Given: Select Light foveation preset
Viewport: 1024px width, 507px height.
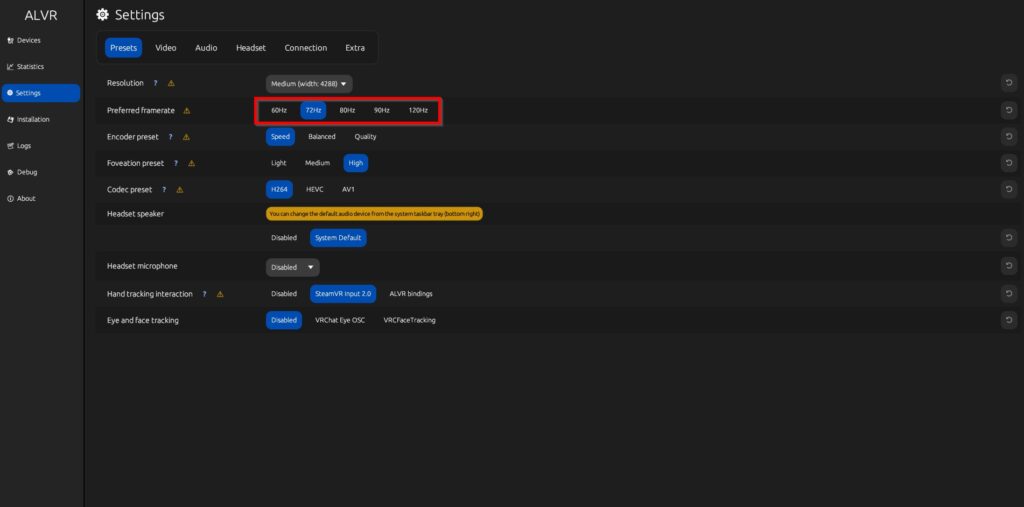Looking at the screenshot, I should [279, 163].
